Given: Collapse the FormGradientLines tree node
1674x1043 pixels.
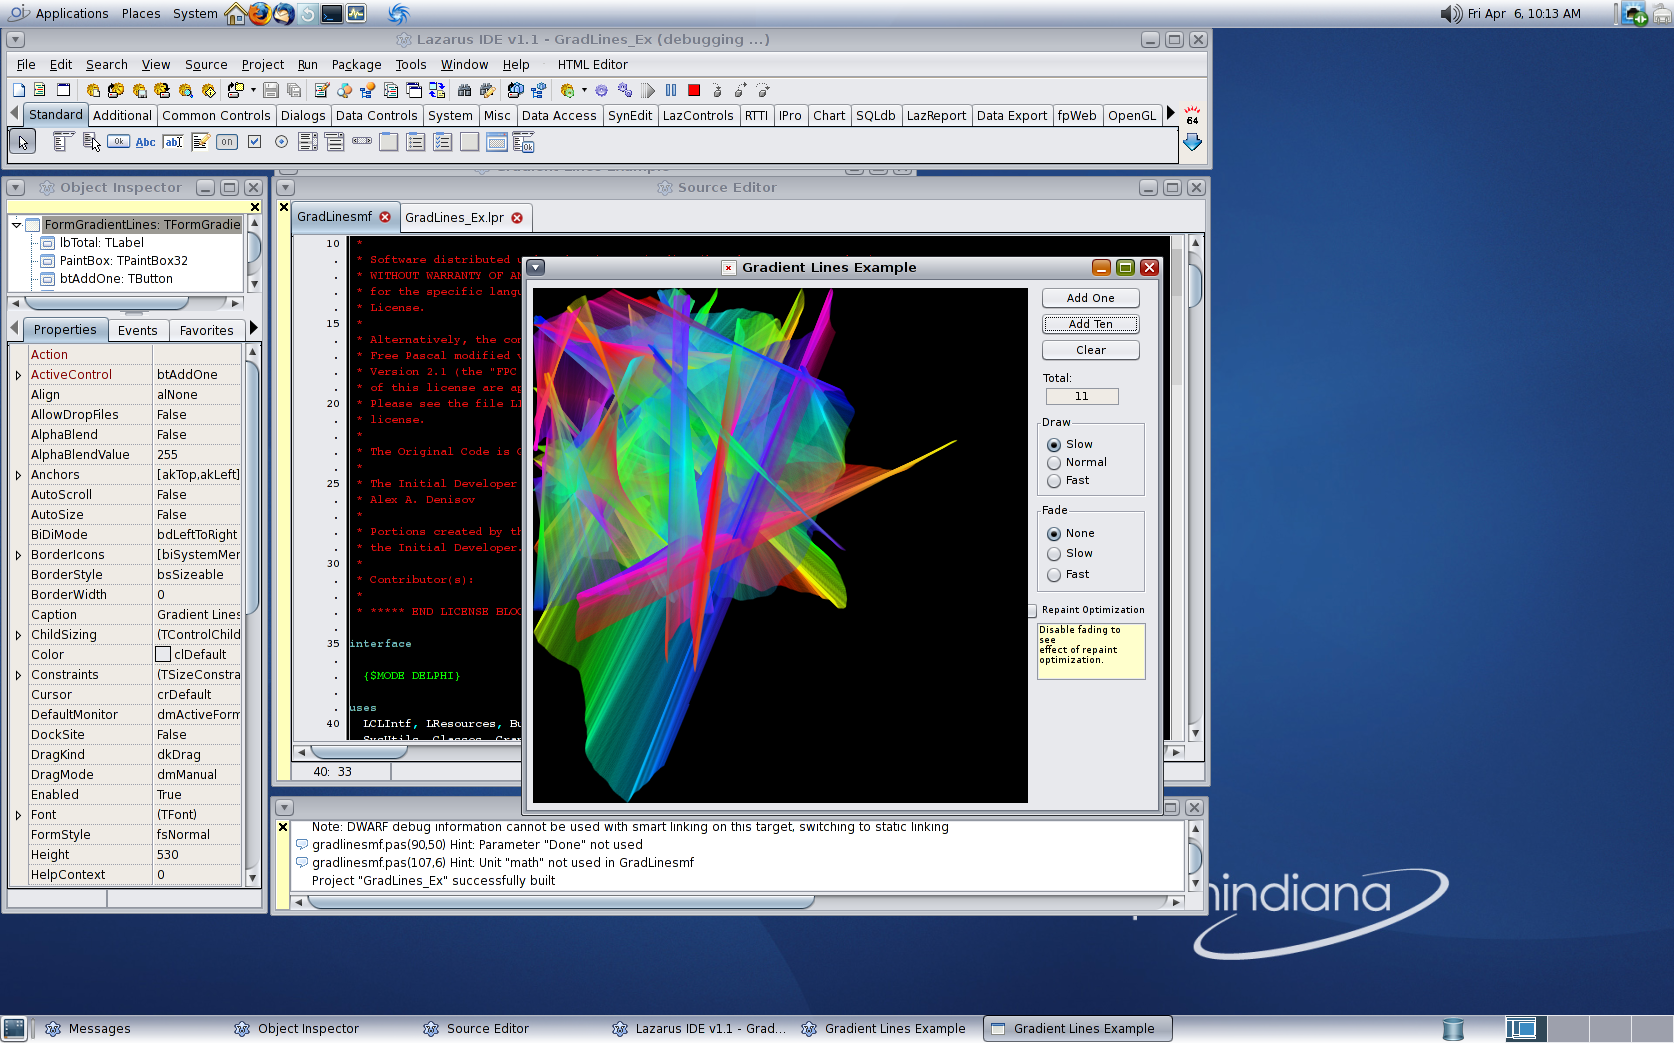Looking at the screenshot, I should tap(16, 225).
